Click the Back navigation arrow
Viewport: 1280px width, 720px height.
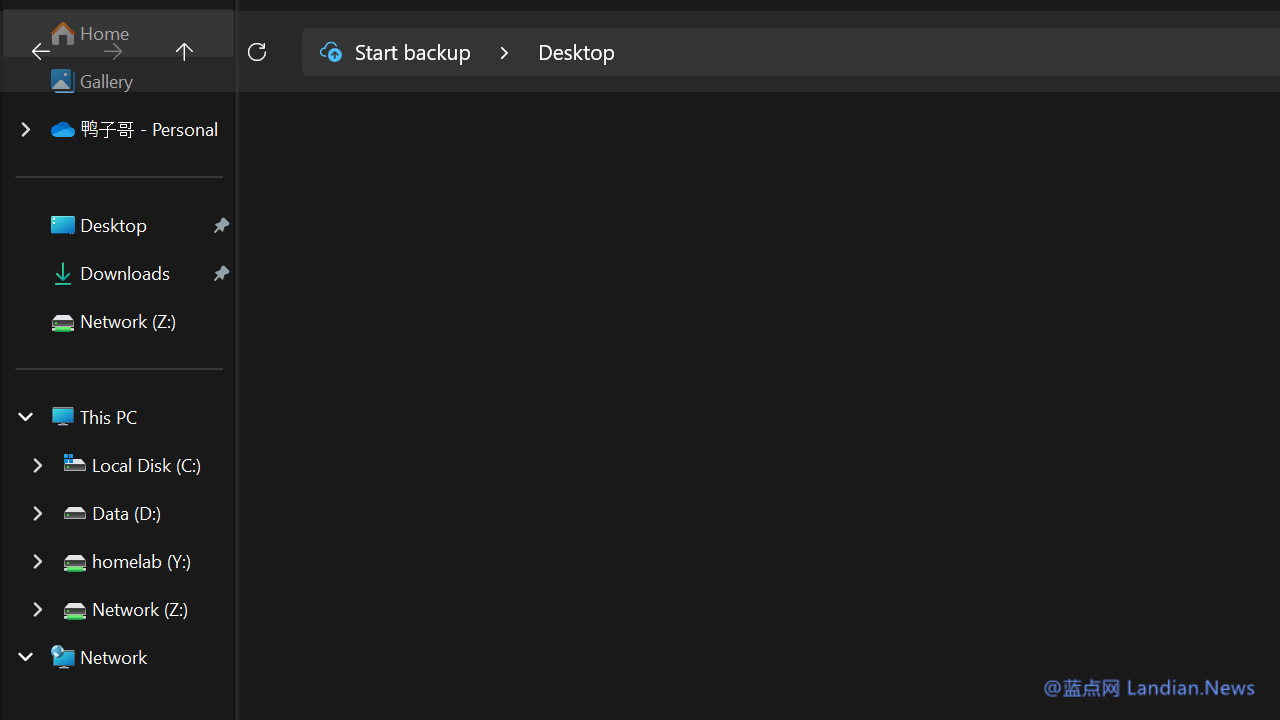tap(40, 51)
